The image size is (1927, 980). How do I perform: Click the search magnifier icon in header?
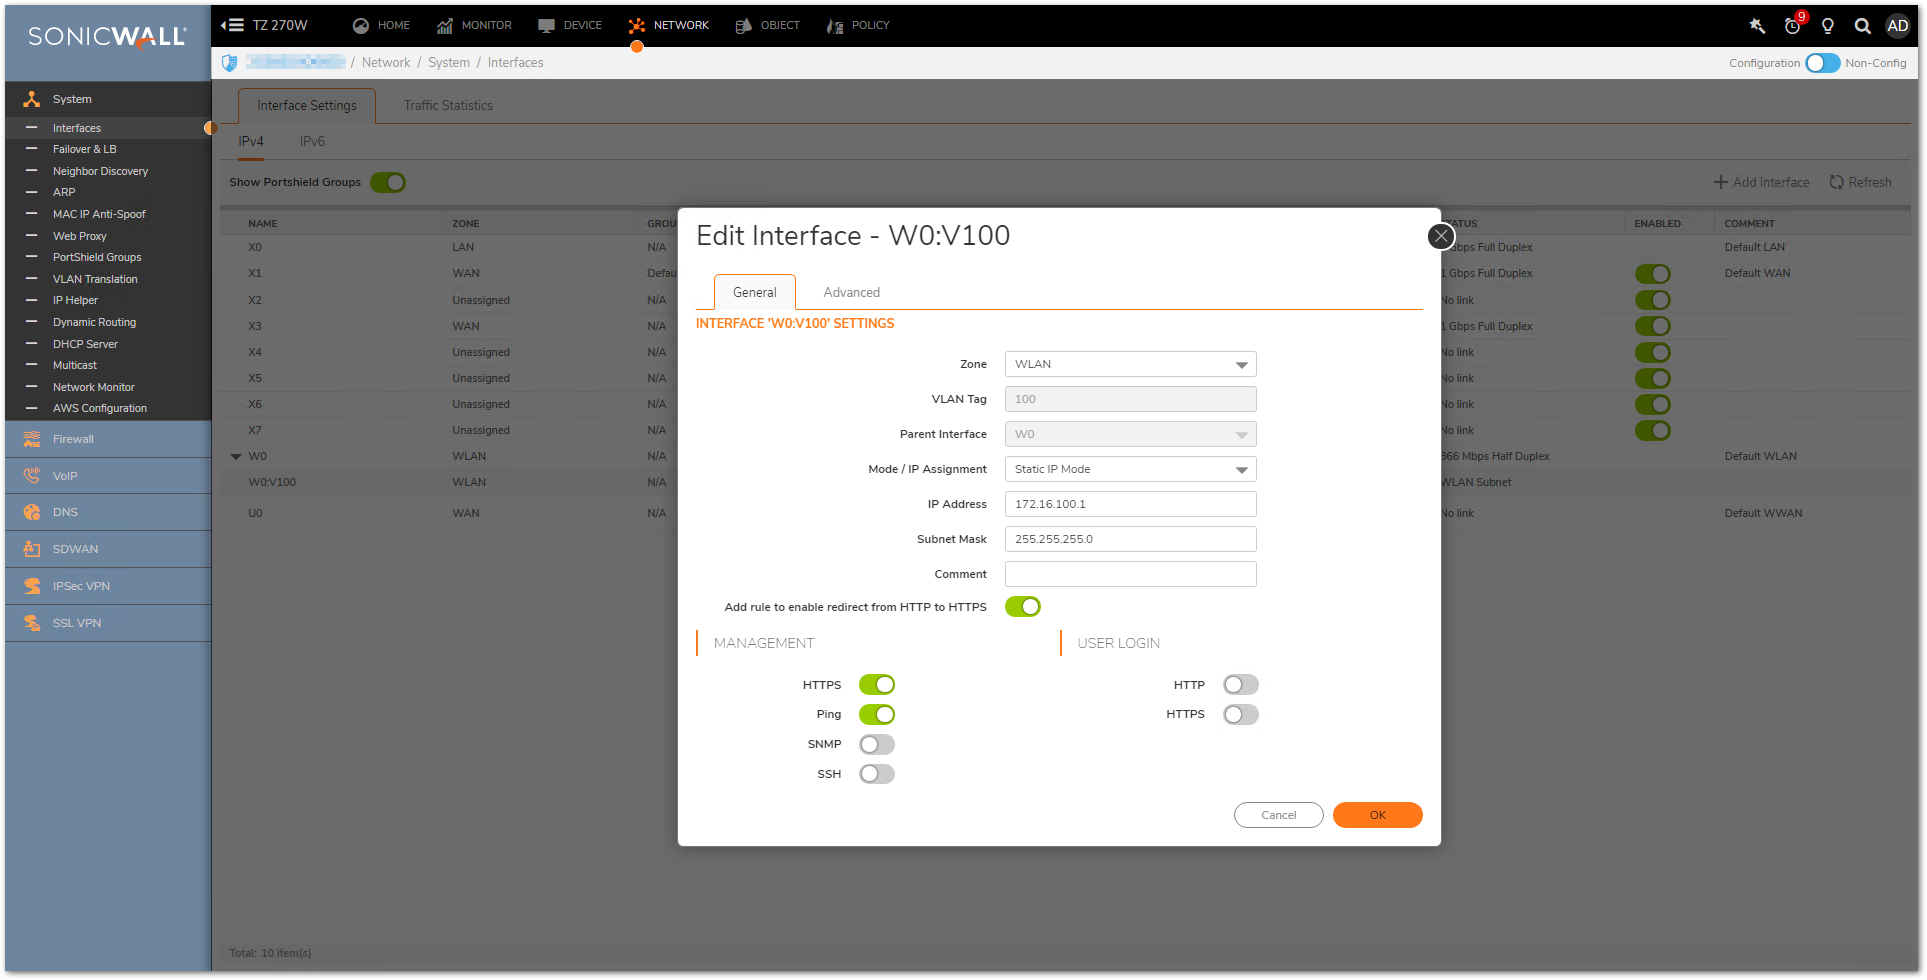(x=1862, y=26)
